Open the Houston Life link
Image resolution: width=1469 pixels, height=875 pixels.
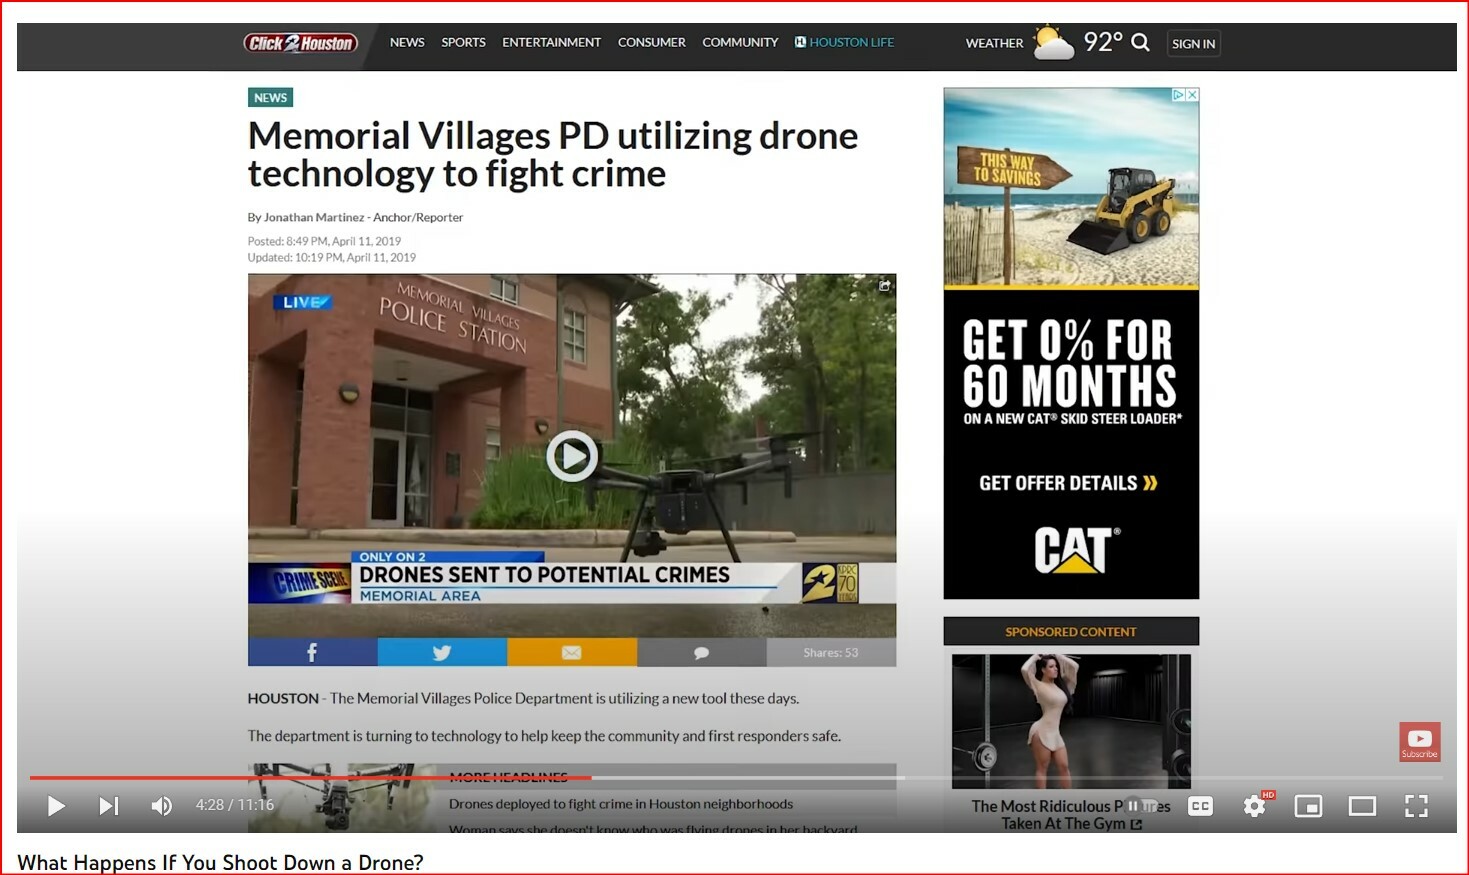click(845, 43)
